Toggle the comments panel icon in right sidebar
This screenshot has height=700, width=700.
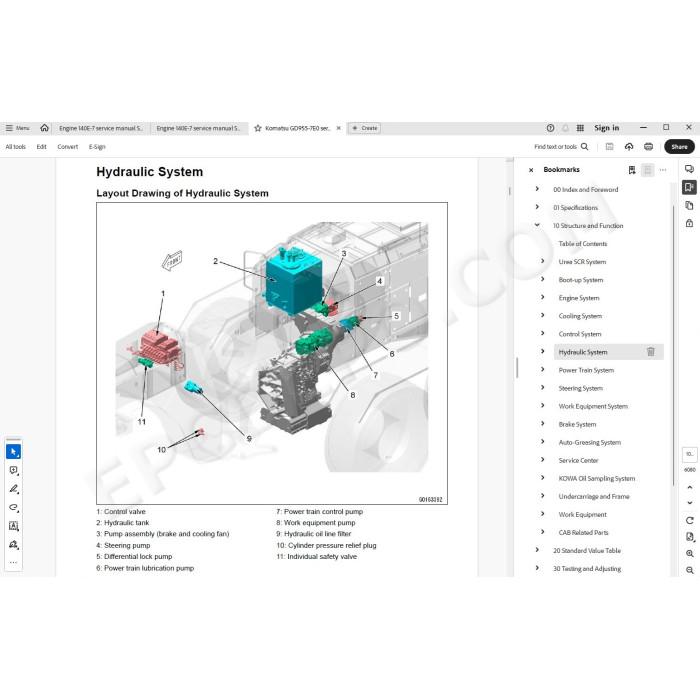[689, 169]
